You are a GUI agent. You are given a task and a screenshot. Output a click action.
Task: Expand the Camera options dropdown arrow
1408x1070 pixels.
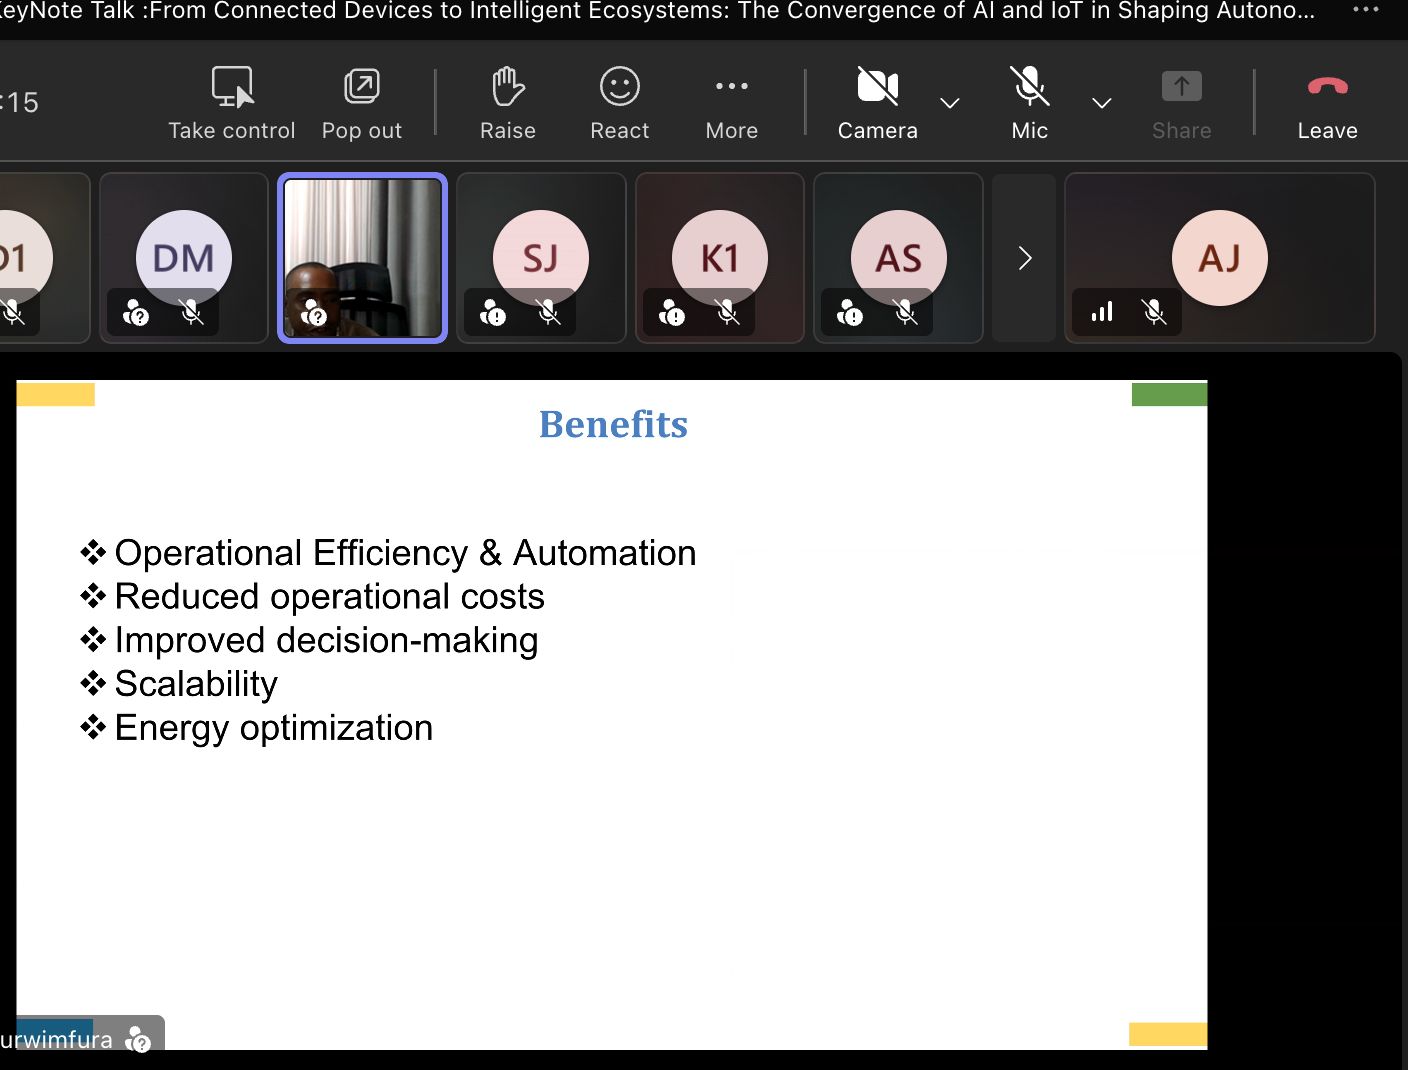[950, 103]
